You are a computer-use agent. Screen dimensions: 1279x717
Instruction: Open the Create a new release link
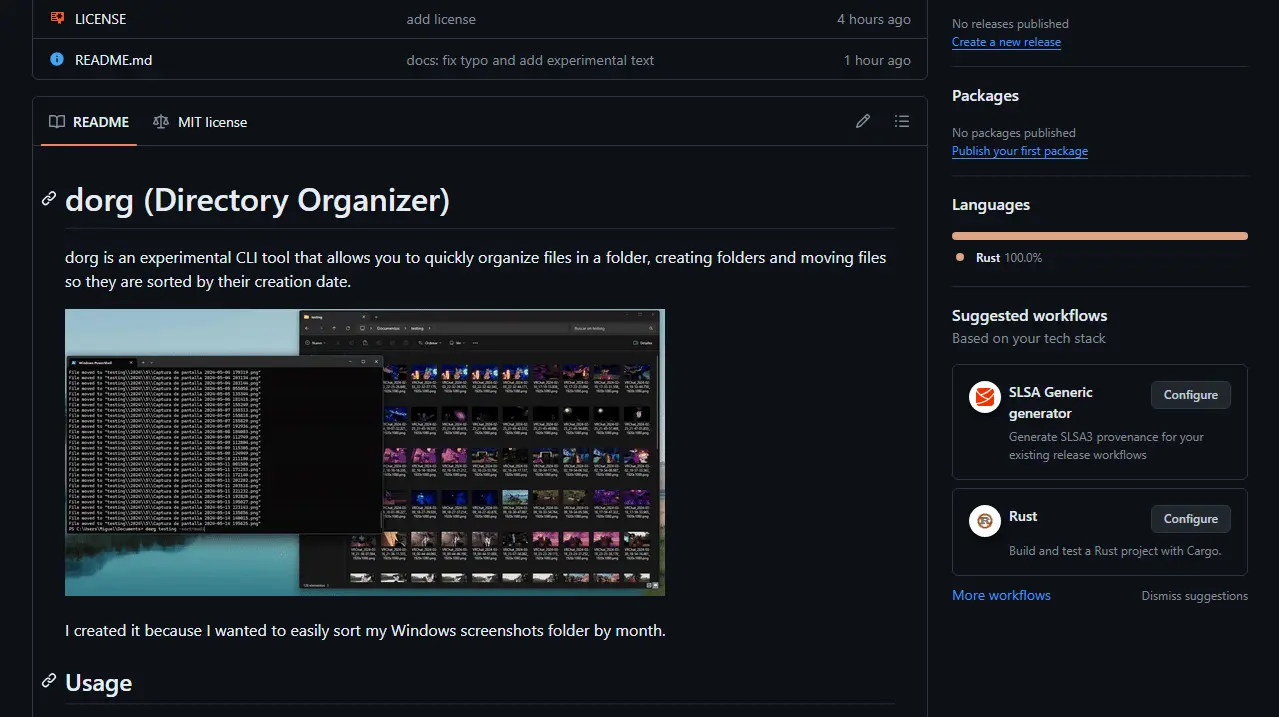pyautogui.click(x=1006, y=42)
